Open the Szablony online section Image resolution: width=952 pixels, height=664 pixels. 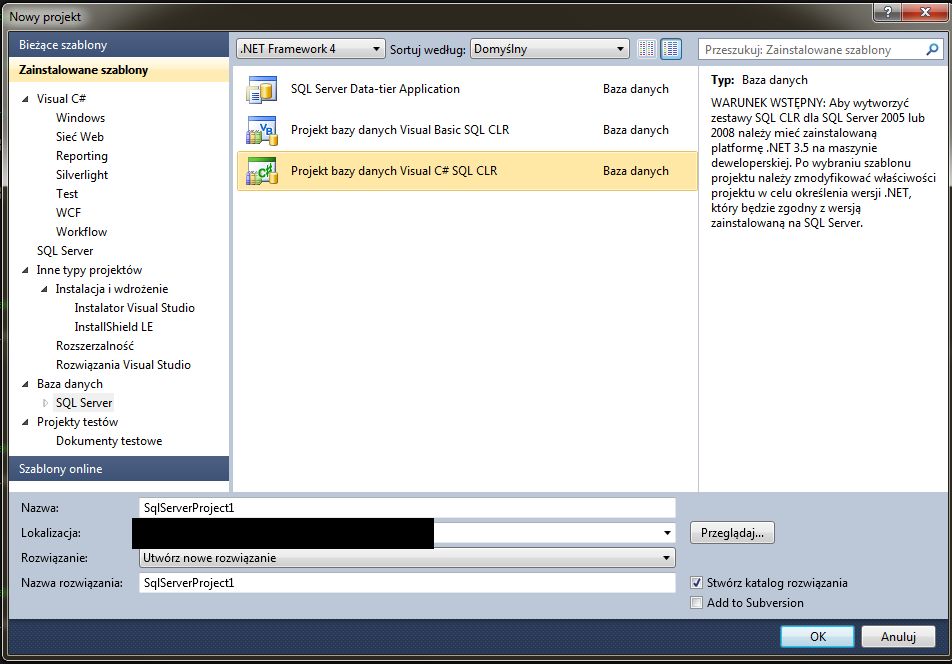tap(119, 469)
